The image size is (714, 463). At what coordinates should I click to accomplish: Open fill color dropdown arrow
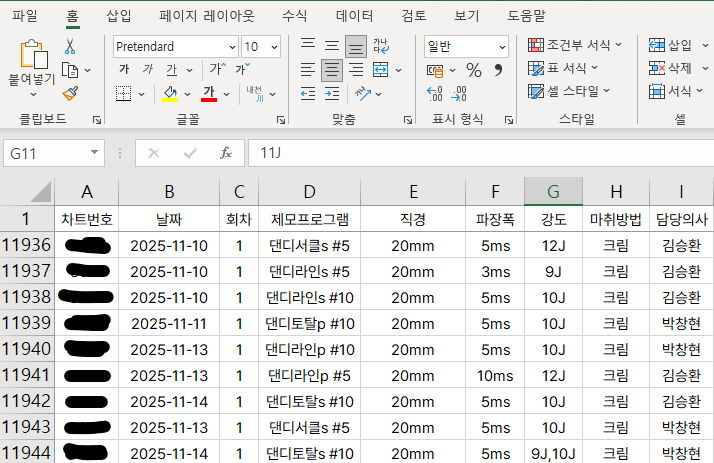[x=187, y=94]
